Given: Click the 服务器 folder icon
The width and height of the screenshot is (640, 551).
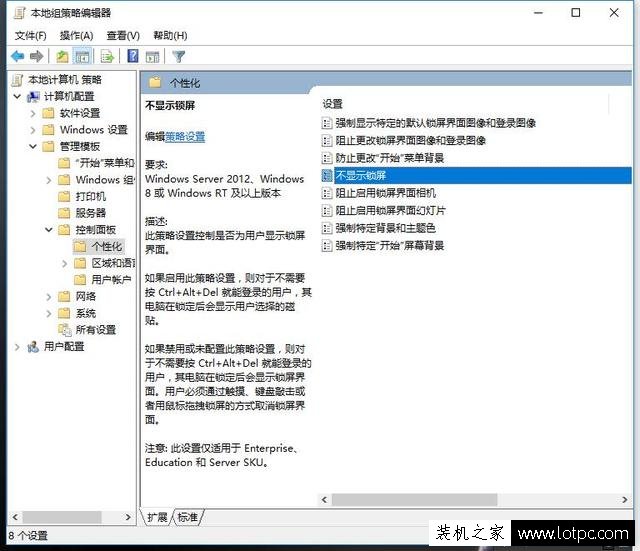Looking at the screenshot, I should 64,213.
